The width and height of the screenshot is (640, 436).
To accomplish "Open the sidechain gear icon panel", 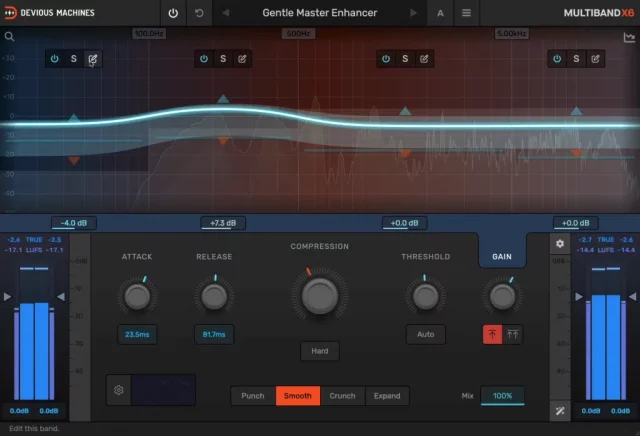I will [118, 390].
